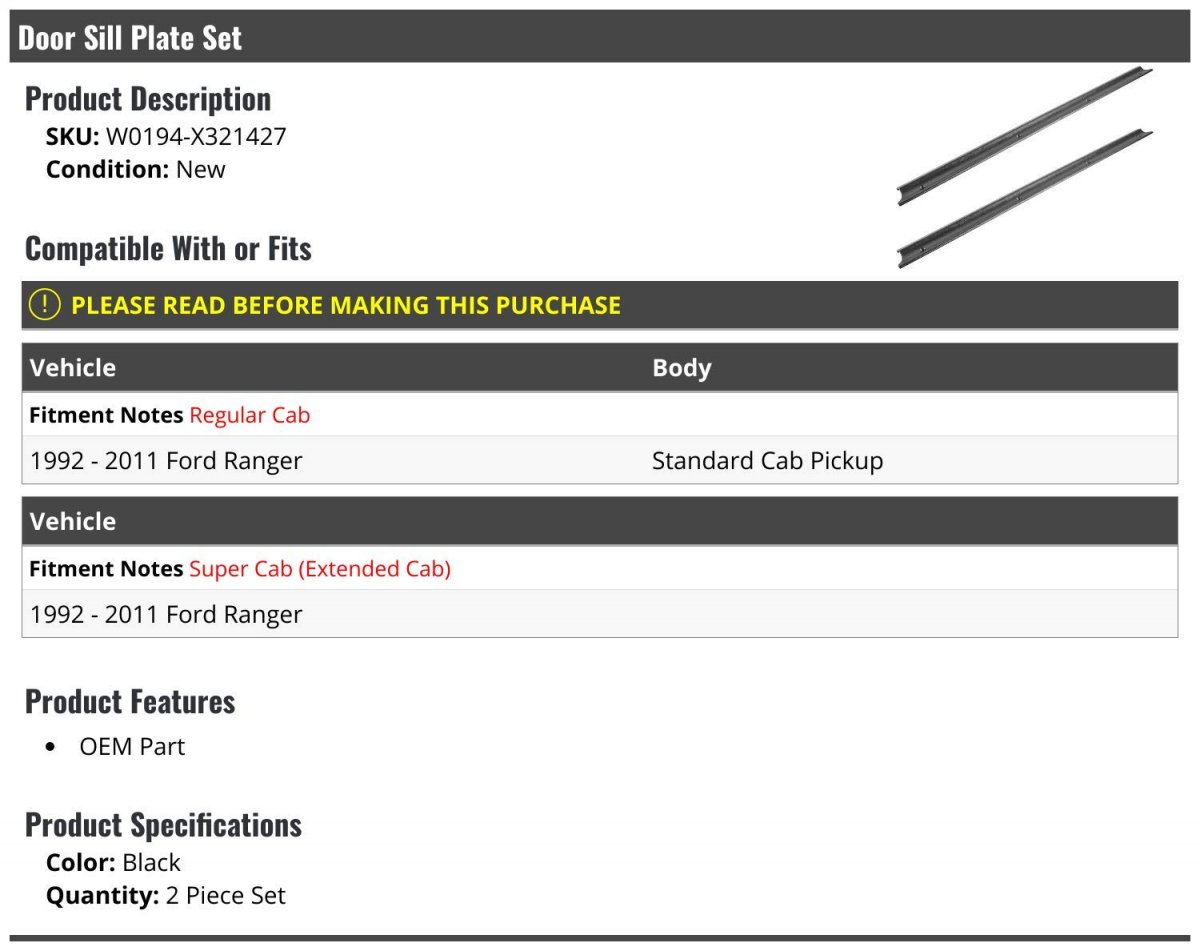Select the red Super Cab (Extended Cab) note
The width and height of the screenshot is (1200, 951).
coord(320,569)
